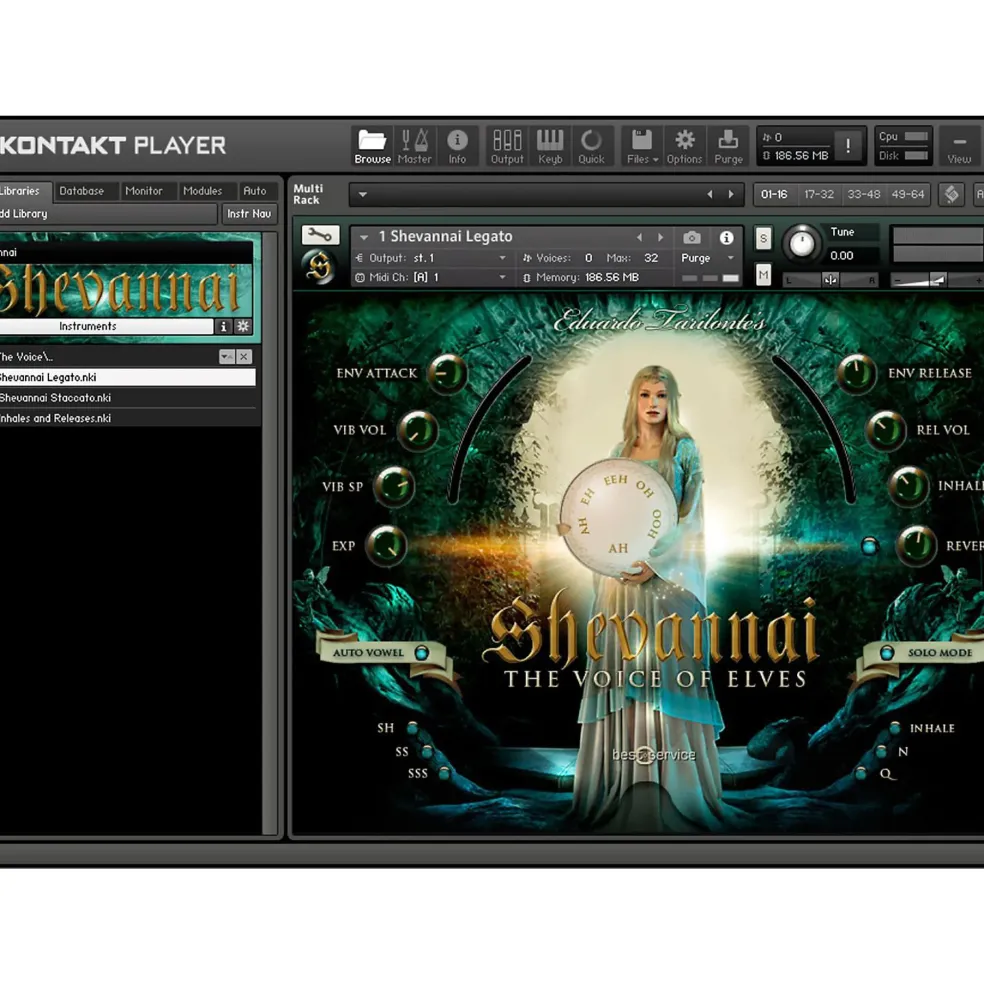The height and width of the screenshot is (985, 984).
Task: Click the diamond aux icon beside 49-64
Action: [x=951, y=194]
